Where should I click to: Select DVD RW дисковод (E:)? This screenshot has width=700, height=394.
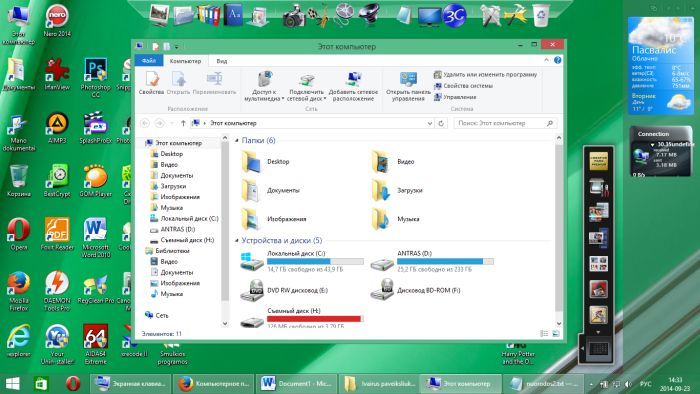click(x=284, y=290)
